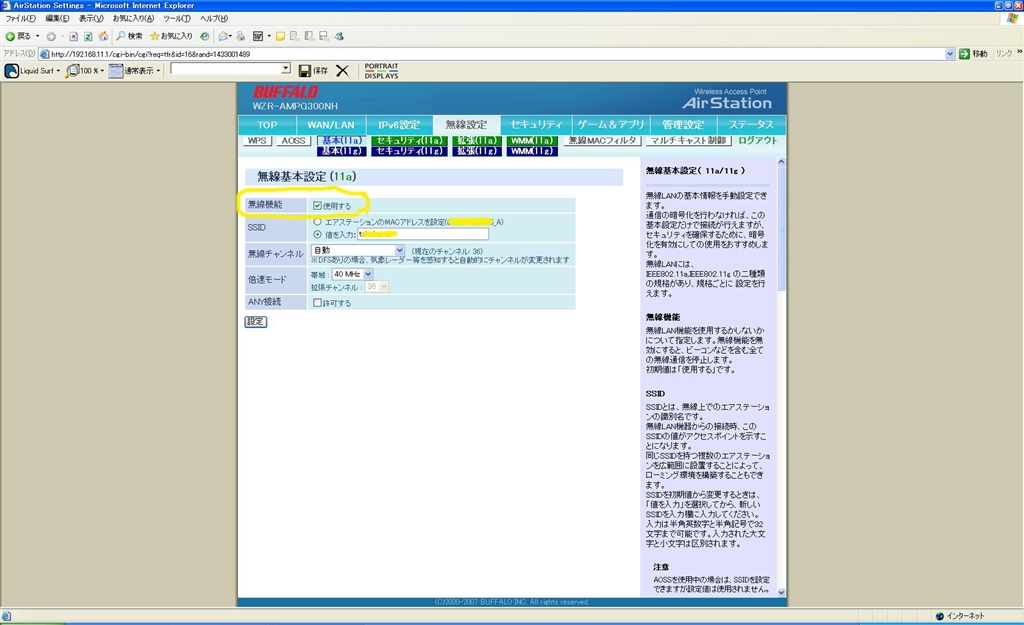The image size is (1024, 625).
Task: Click the Home icon in IE toolbar
Action: [103, 37]
